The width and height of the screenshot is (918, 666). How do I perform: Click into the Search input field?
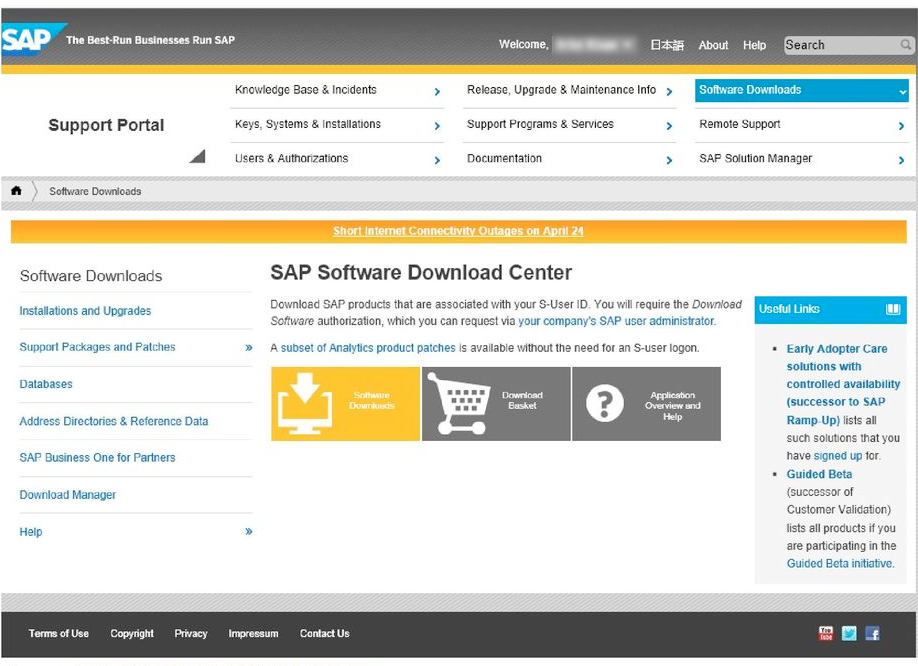coord(841,45)
